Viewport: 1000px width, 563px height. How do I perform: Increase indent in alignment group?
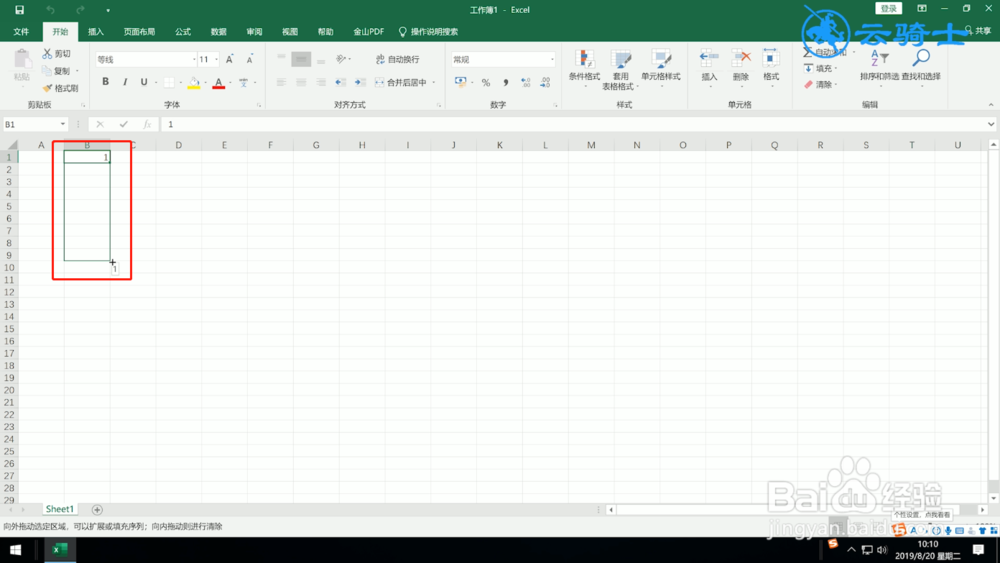pos(360,82)
